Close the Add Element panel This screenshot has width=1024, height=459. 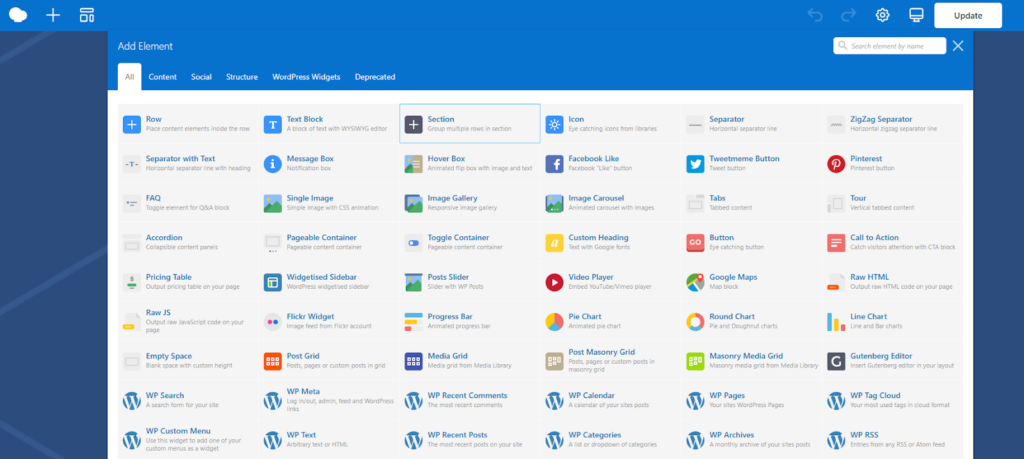point(958,46)
